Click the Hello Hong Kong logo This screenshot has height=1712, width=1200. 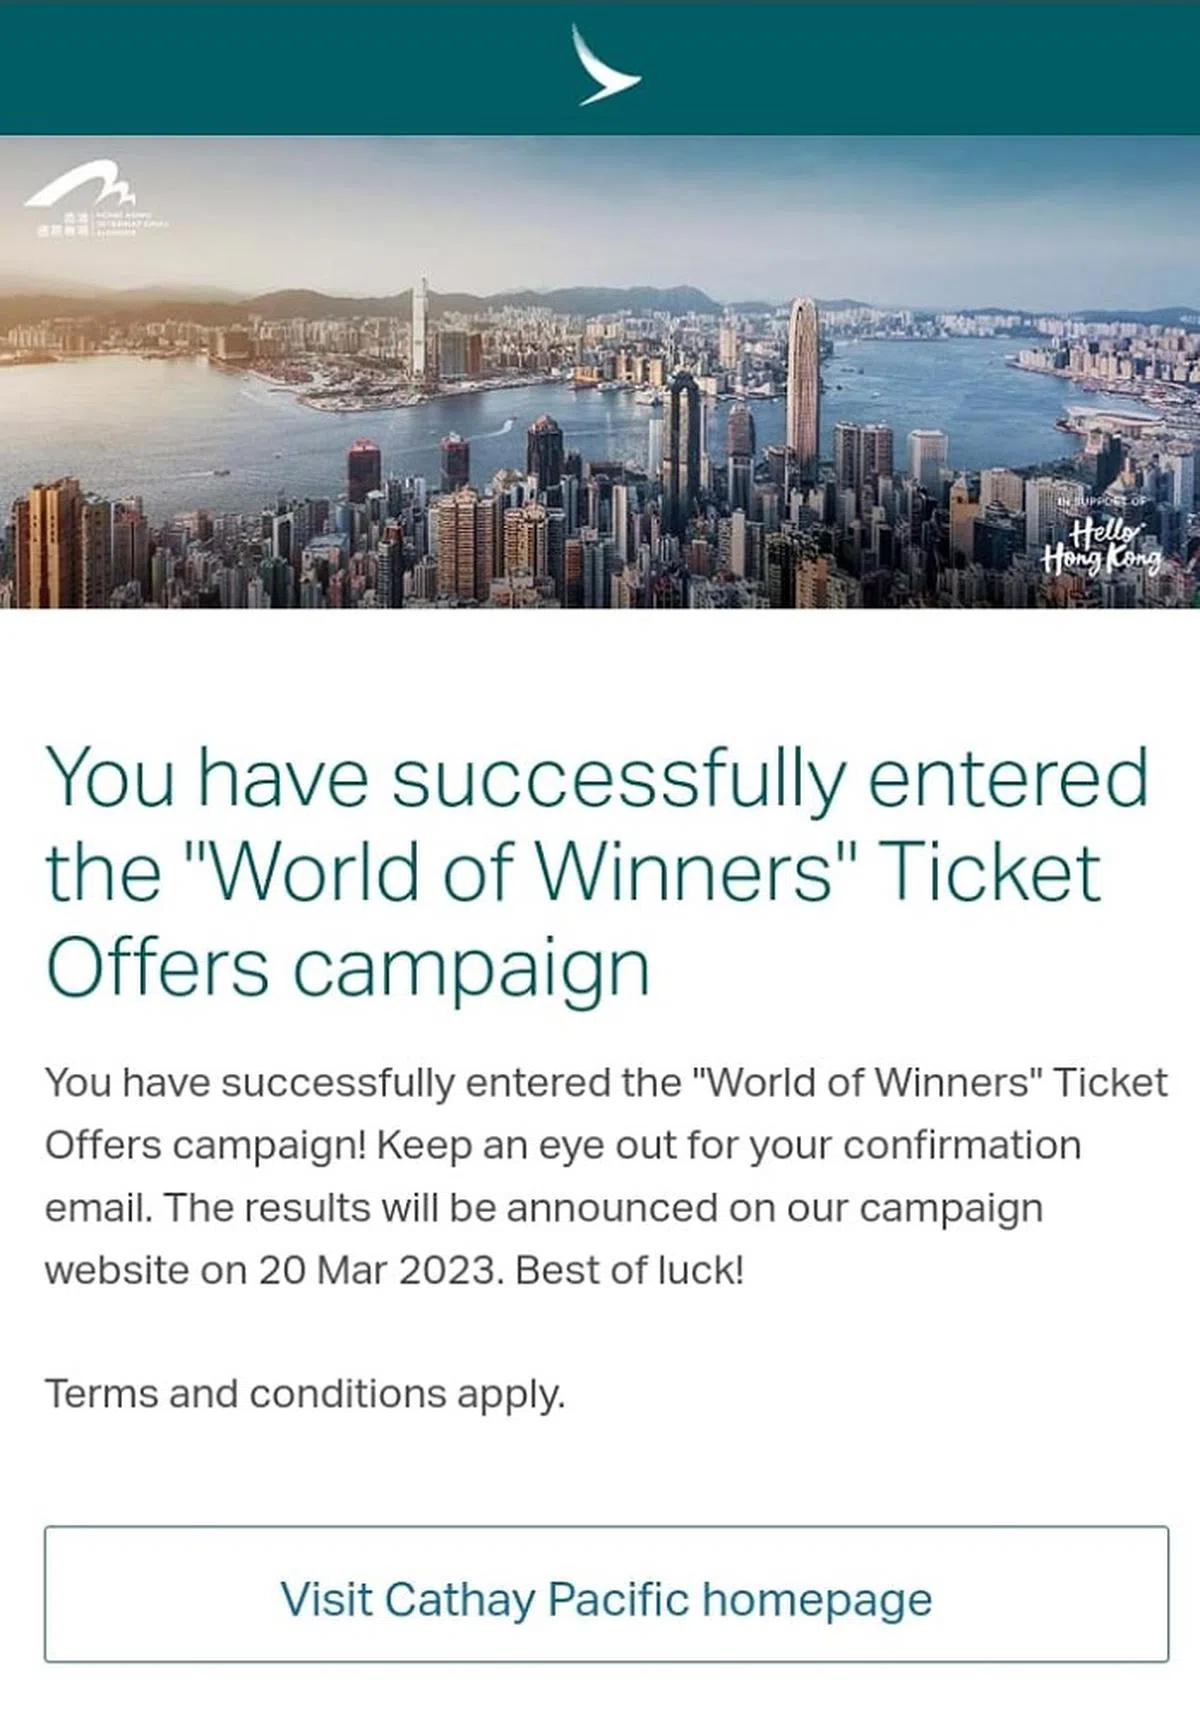pos(1103,546)
